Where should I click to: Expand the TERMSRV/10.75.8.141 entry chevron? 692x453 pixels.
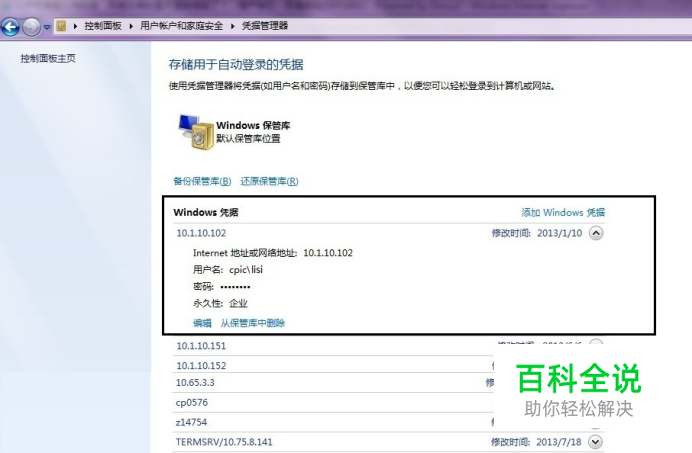pos(595,442)
